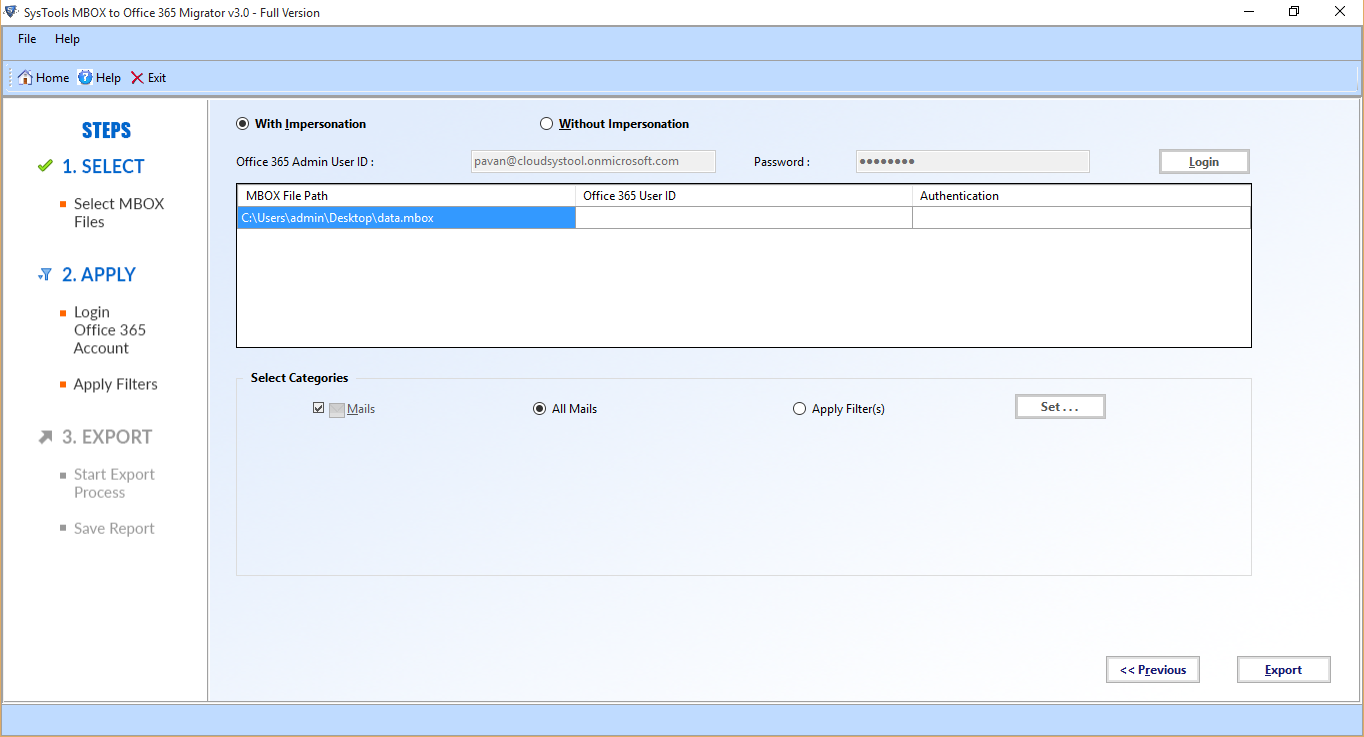Restore down the application window
This screenshot has height=737, width=1364.
[x=1294, y=12]
